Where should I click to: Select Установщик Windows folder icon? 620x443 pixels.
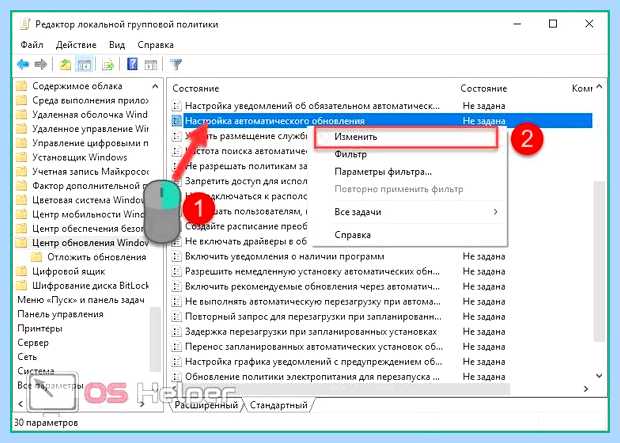(21, 157)
